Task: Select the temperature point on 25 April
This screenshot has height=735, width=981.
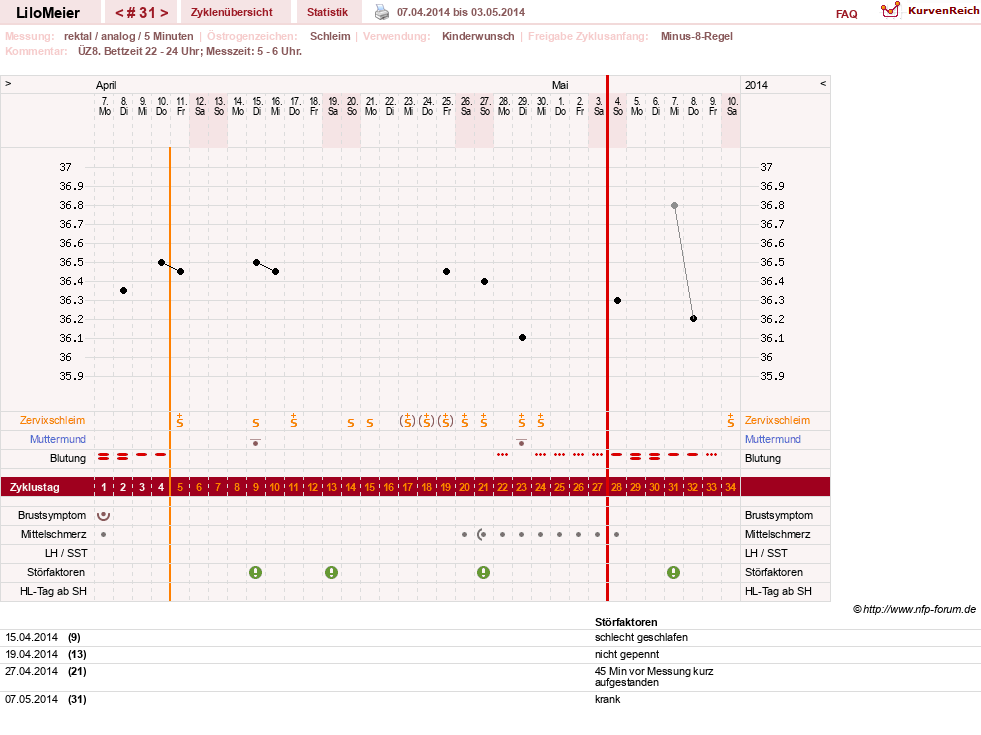Action: coord(446,271)
